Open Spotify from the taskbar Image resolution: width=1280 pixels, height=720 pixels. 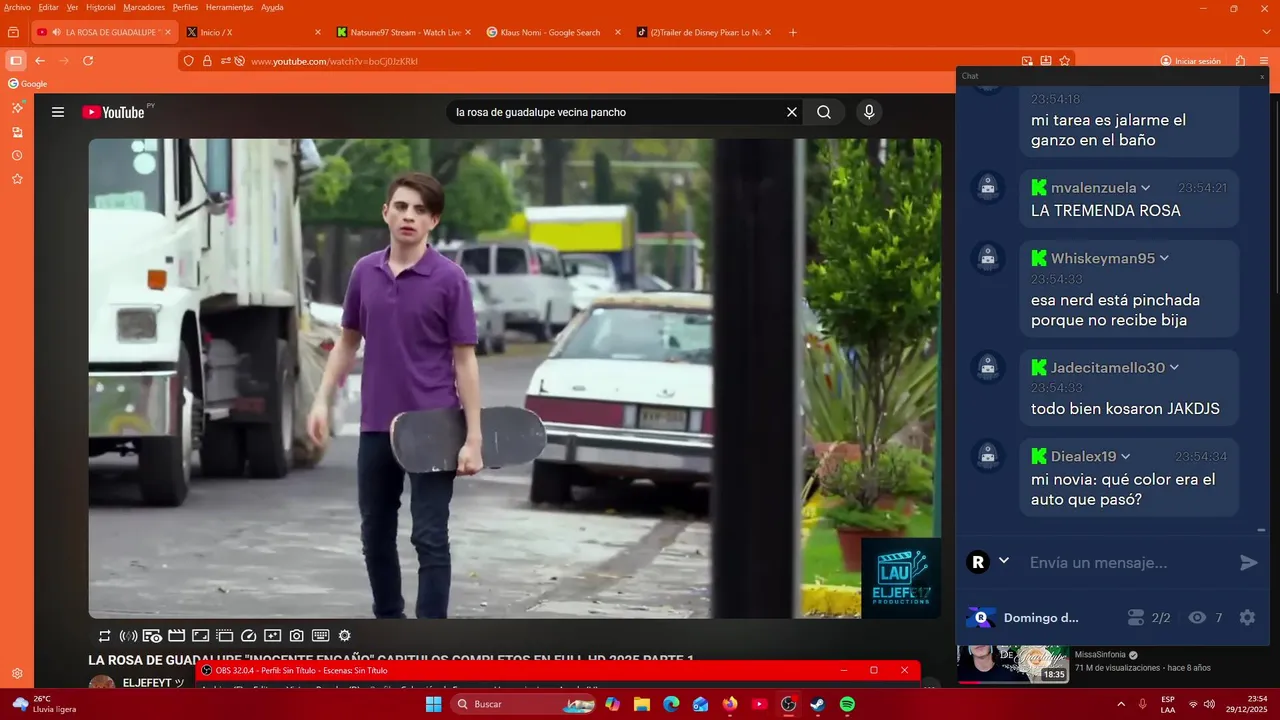click(x=847, y=704)
